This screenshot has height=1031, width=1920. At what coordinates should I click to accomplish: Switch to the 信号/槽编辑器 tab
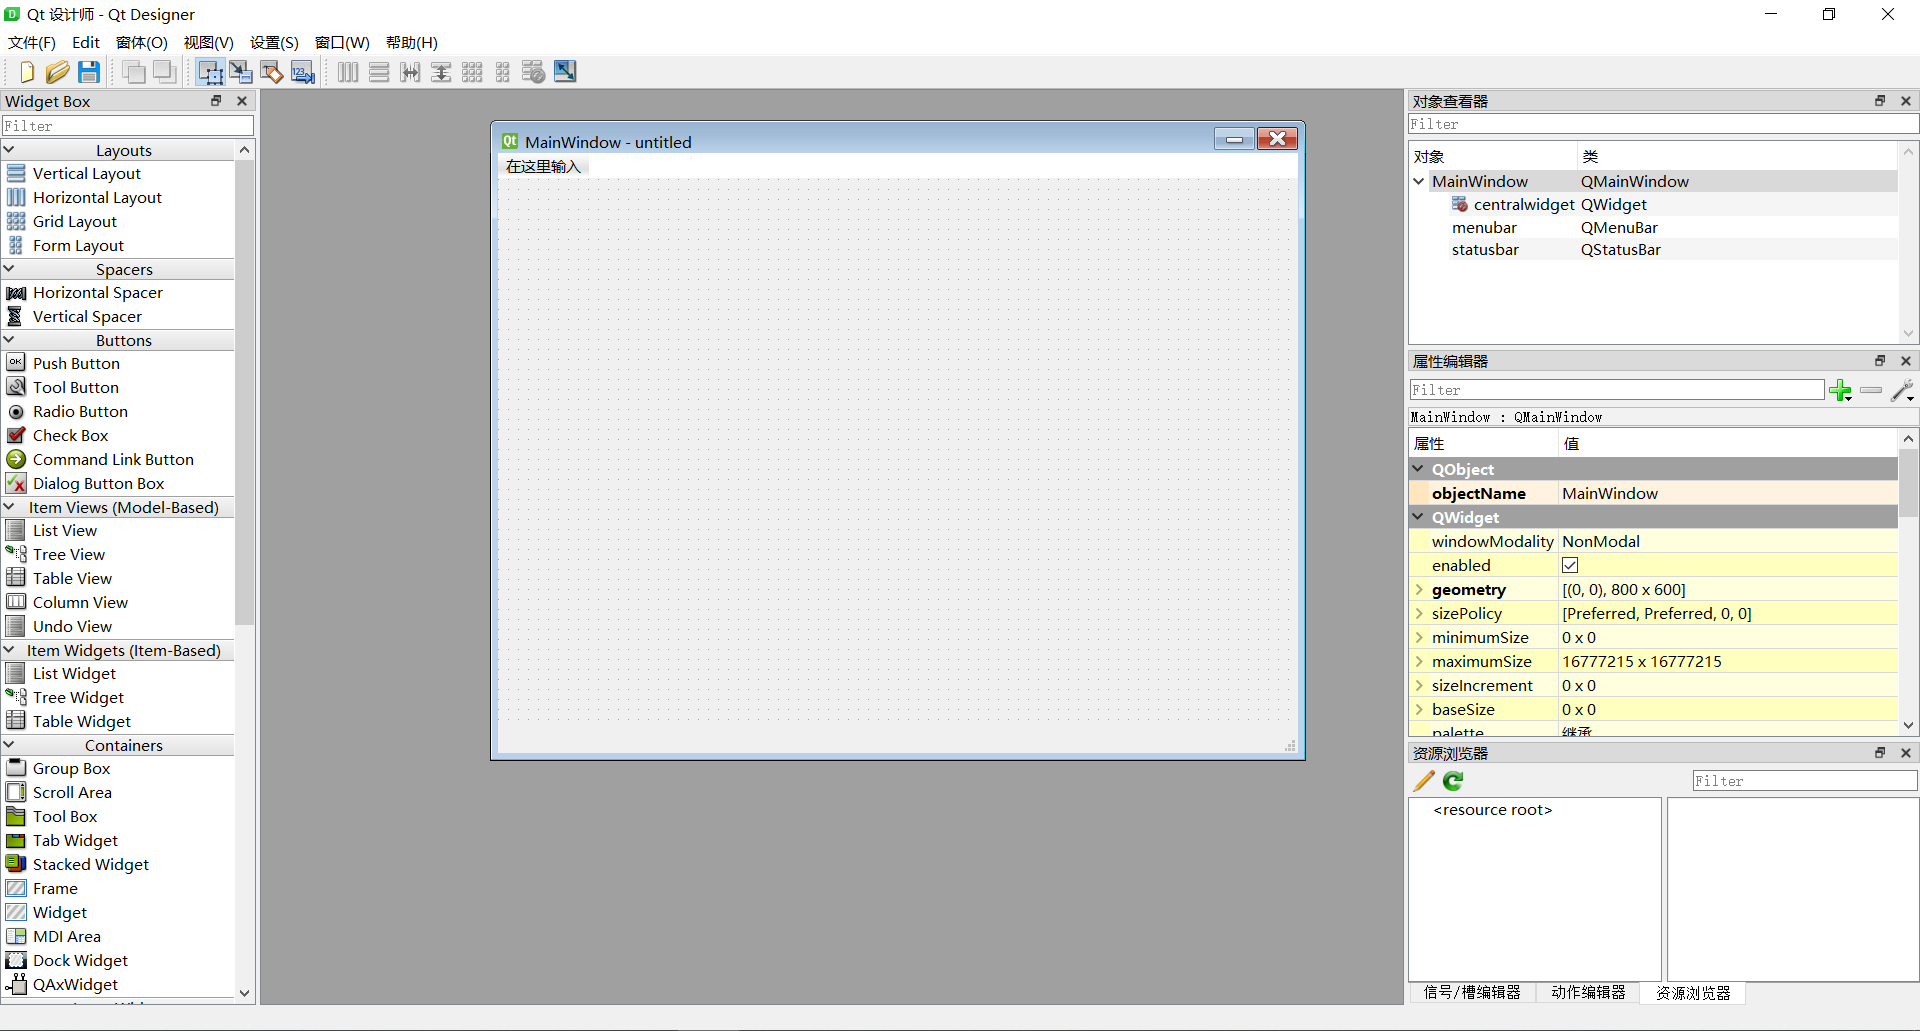pyautogui.click(x=1471, y=992)
